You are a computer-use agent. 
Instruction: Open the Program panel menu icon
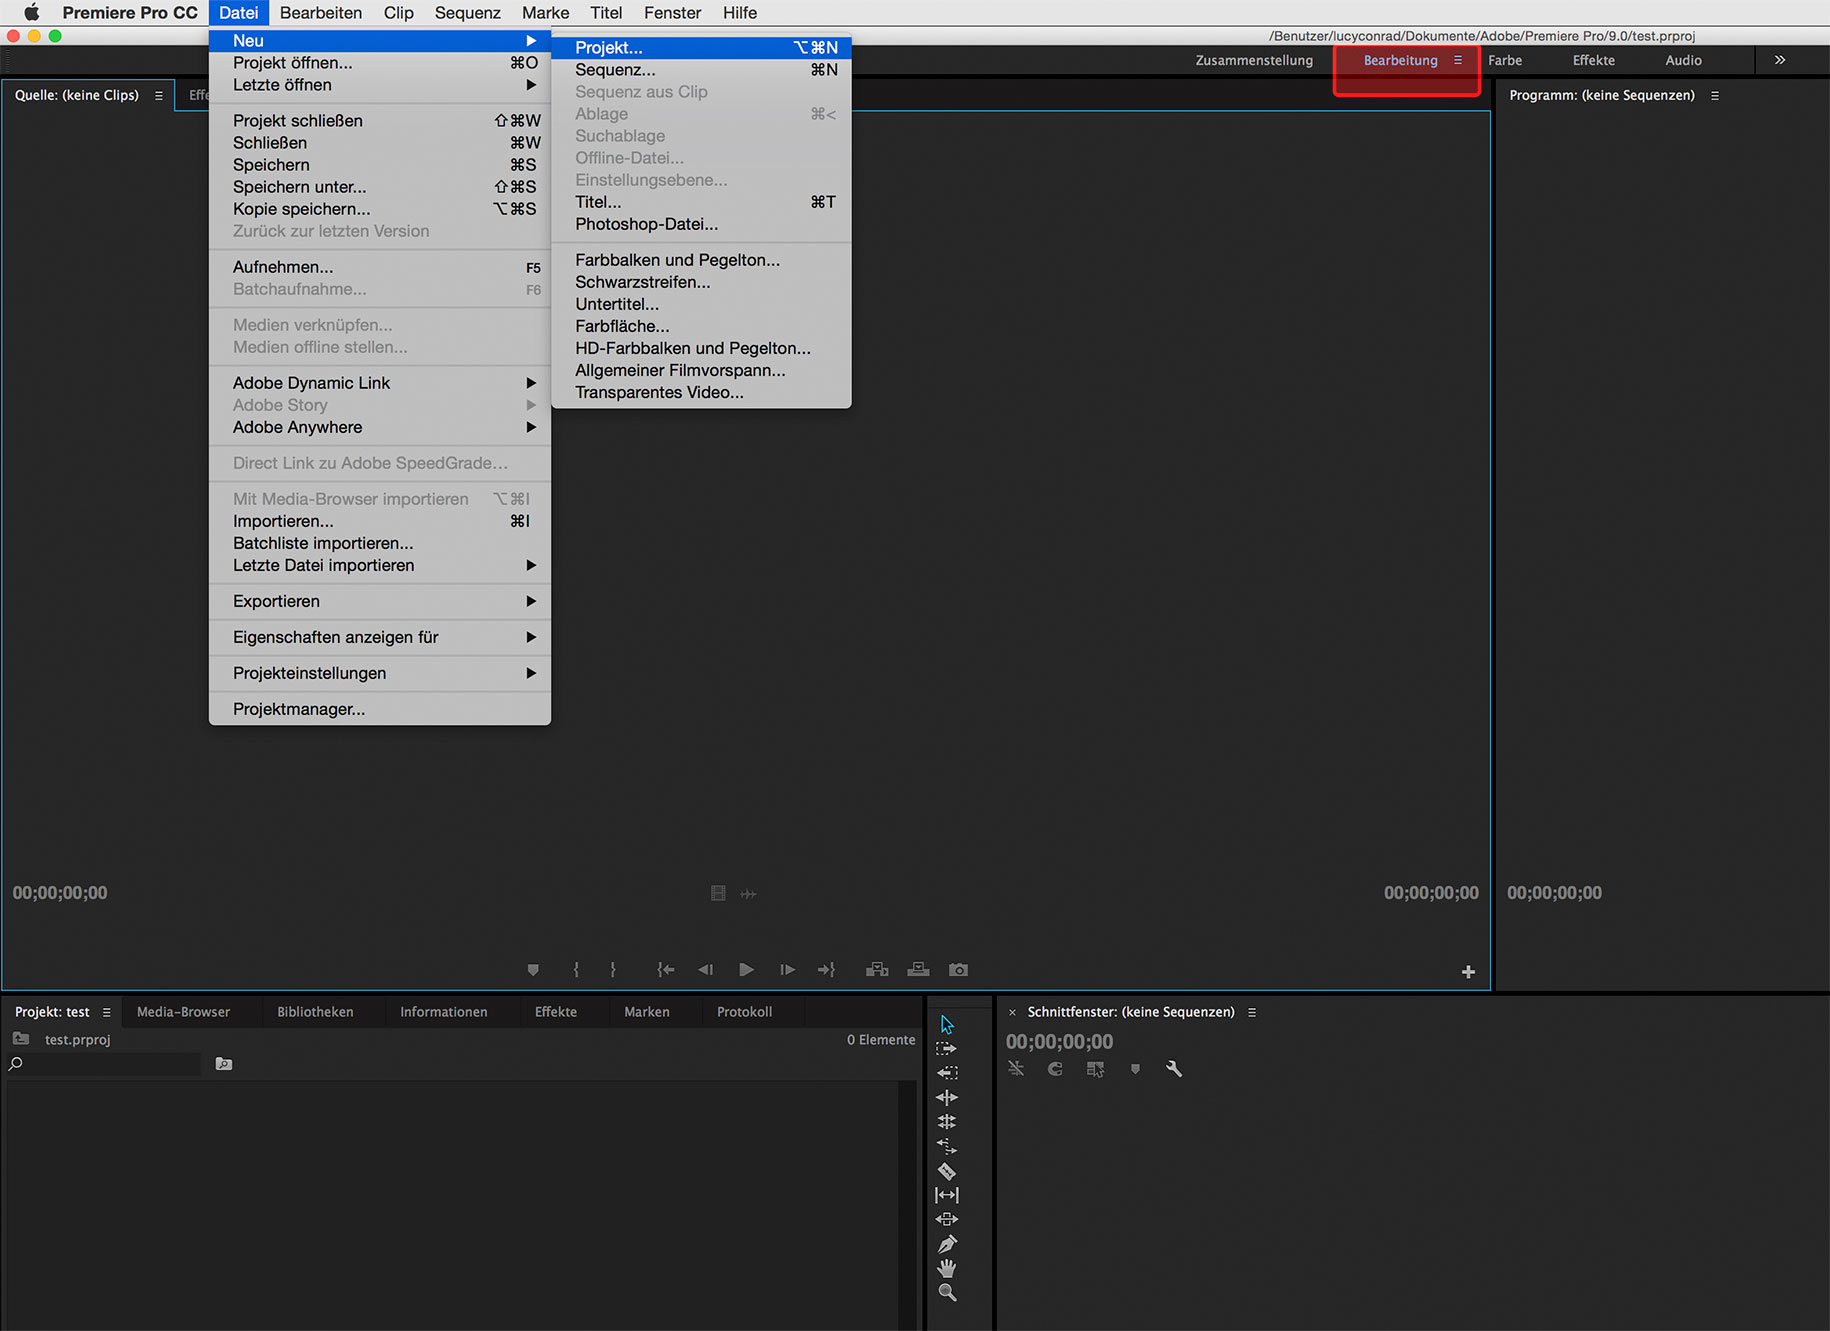coord(1715,95)
